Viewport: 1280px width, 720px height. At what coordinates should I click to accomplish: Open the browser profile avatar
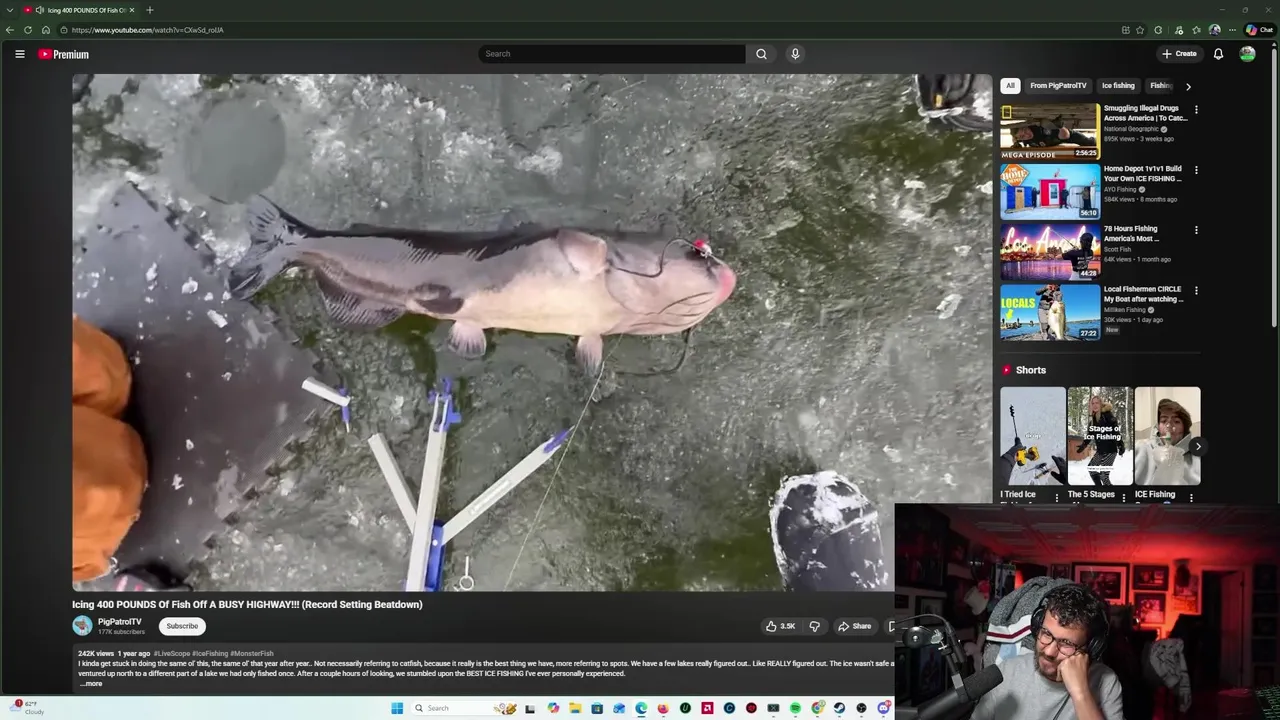tap(1214, 30)
